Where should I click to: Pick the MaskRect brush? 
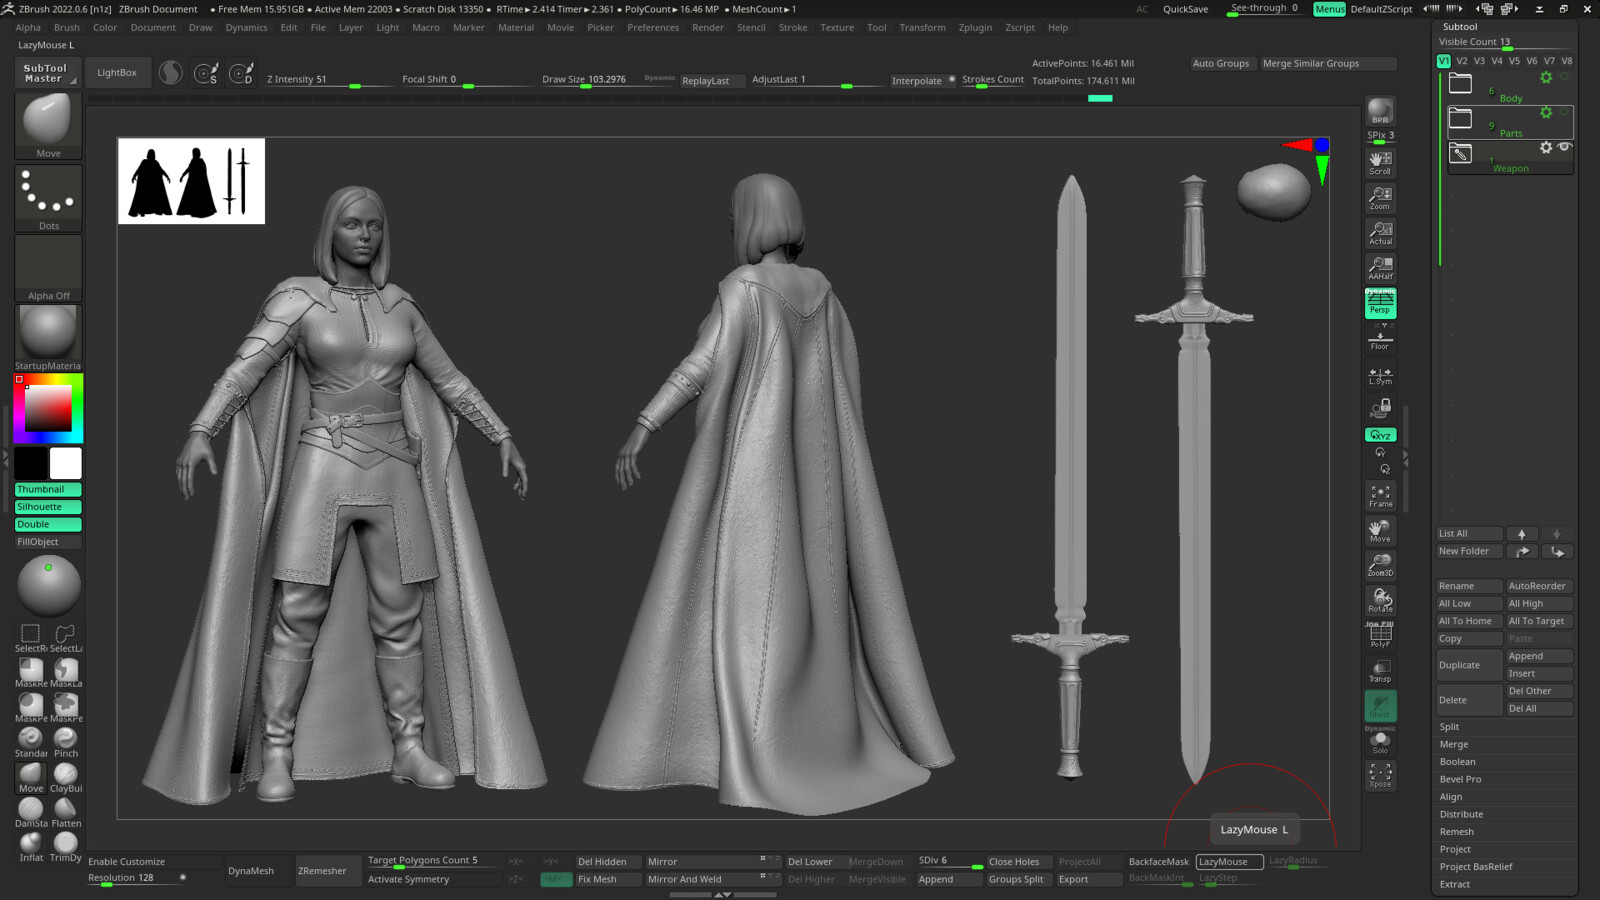tap(31, 673)
